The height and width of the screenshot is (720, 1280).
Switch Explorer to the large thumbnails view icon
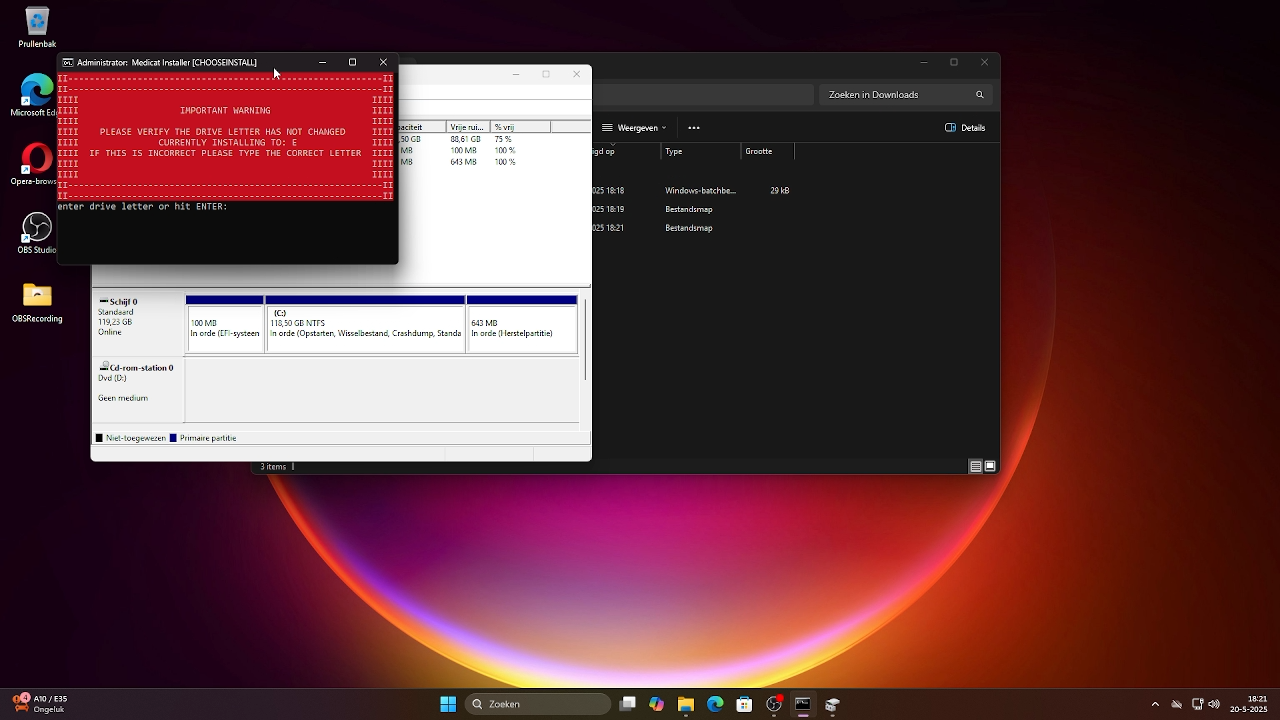(x=990, y=466)
